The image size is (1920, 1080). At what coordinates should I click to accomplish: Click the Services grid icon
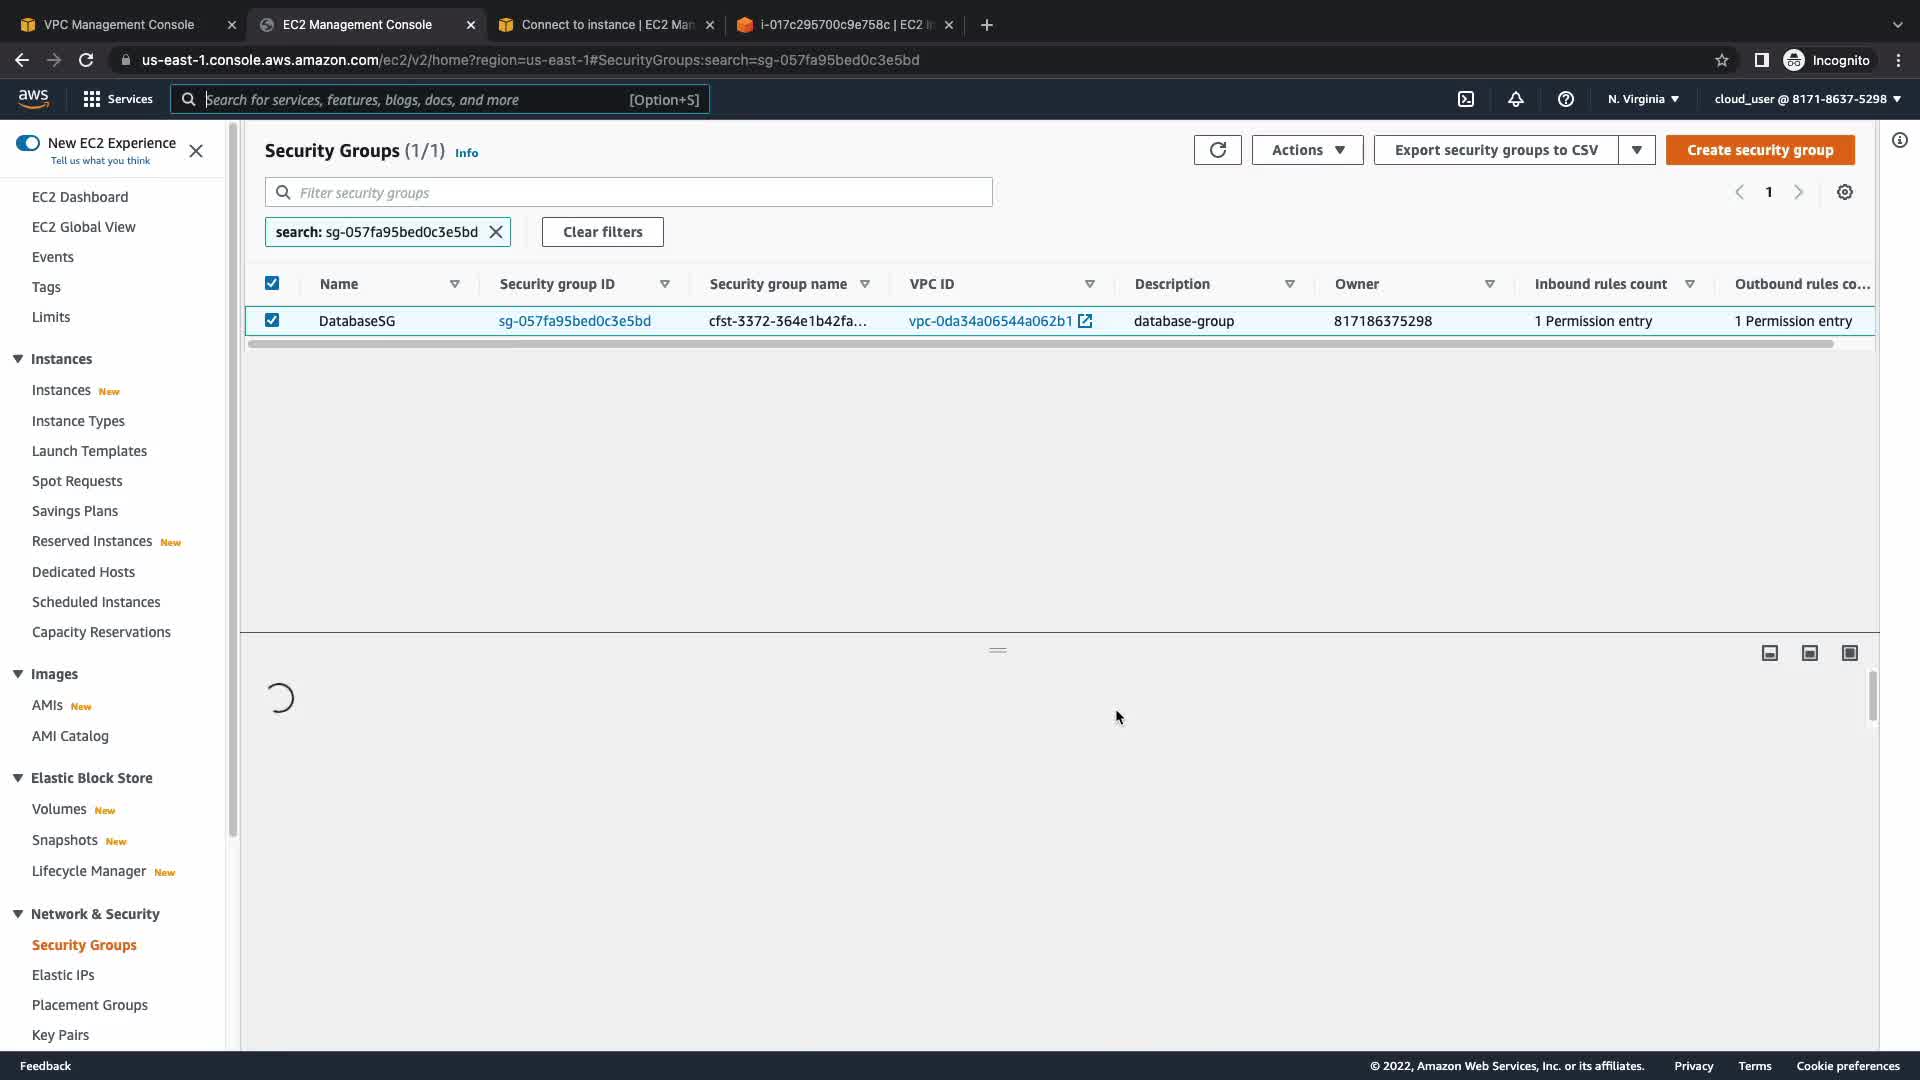coord(92,99)
